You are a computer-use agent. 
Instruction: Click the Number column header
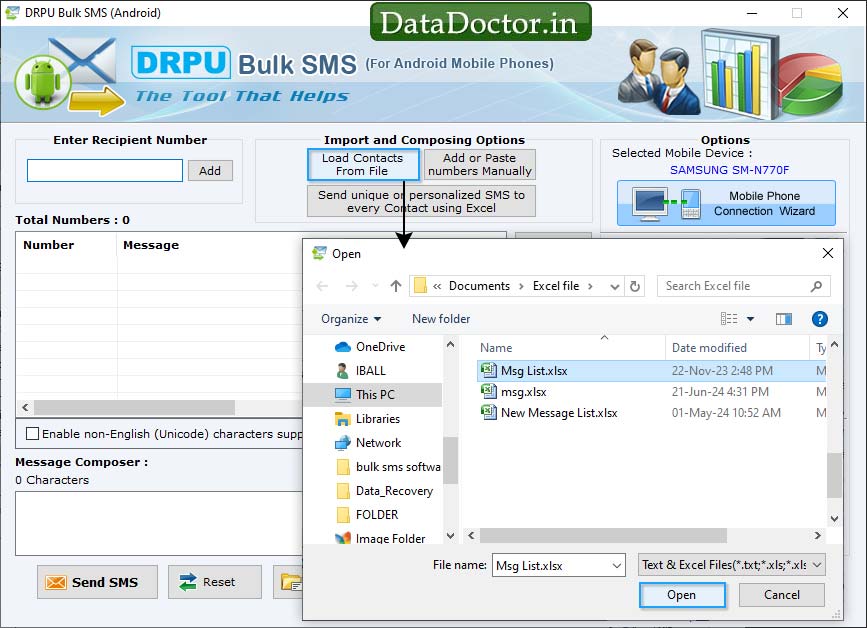pos(49,245)
